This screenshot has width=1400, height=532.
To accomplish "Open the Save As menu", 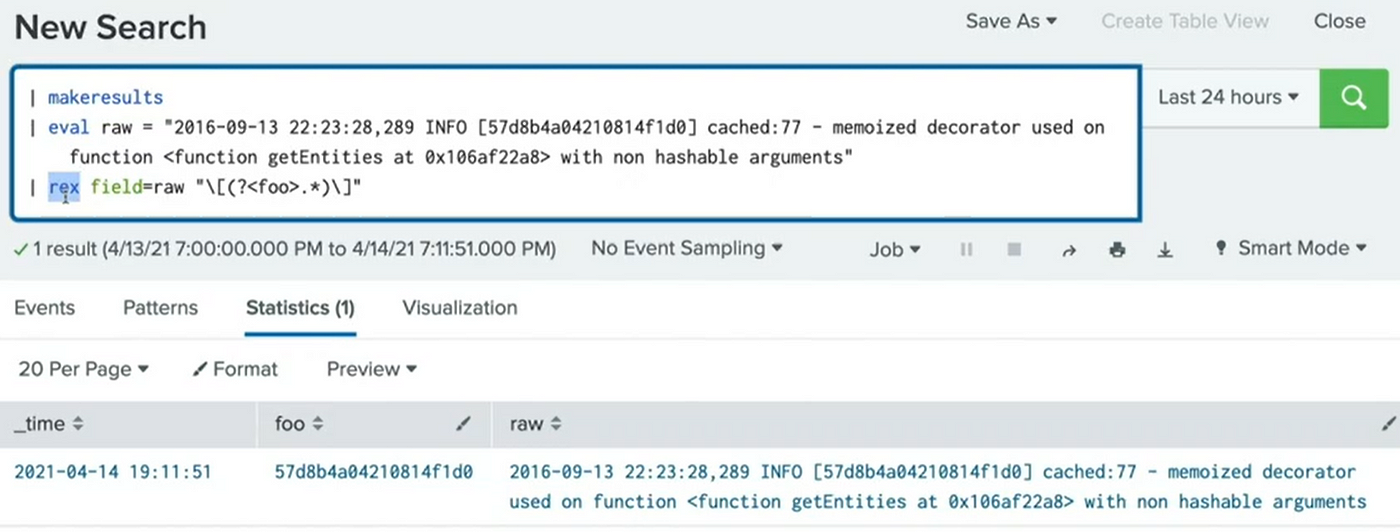I will [x=1011, y=21].
